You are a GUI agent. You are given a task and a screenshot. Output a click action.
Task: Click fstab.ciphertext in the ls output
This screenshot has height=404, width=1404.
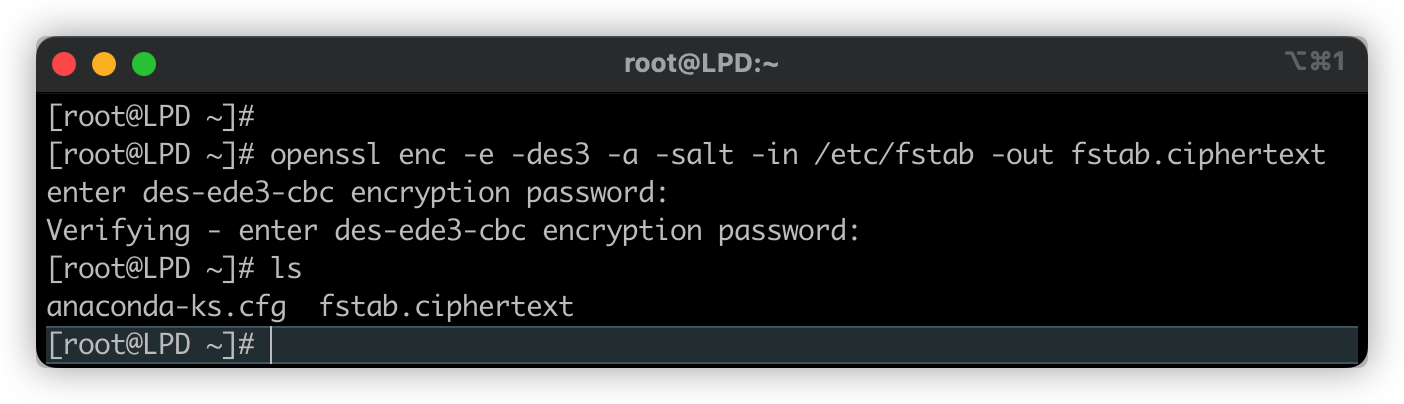tap(446, 306)
